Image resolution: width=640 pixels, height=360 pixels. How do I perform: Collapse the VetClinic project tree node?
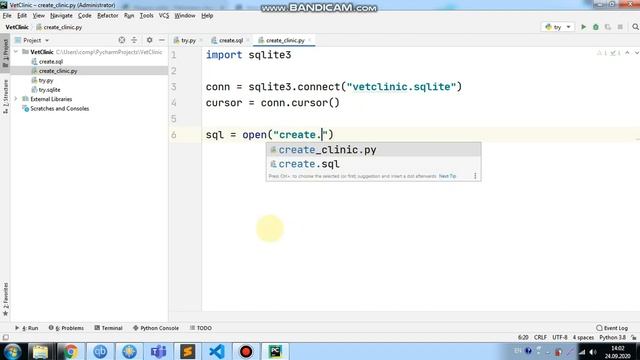click(x=16, y=52)
